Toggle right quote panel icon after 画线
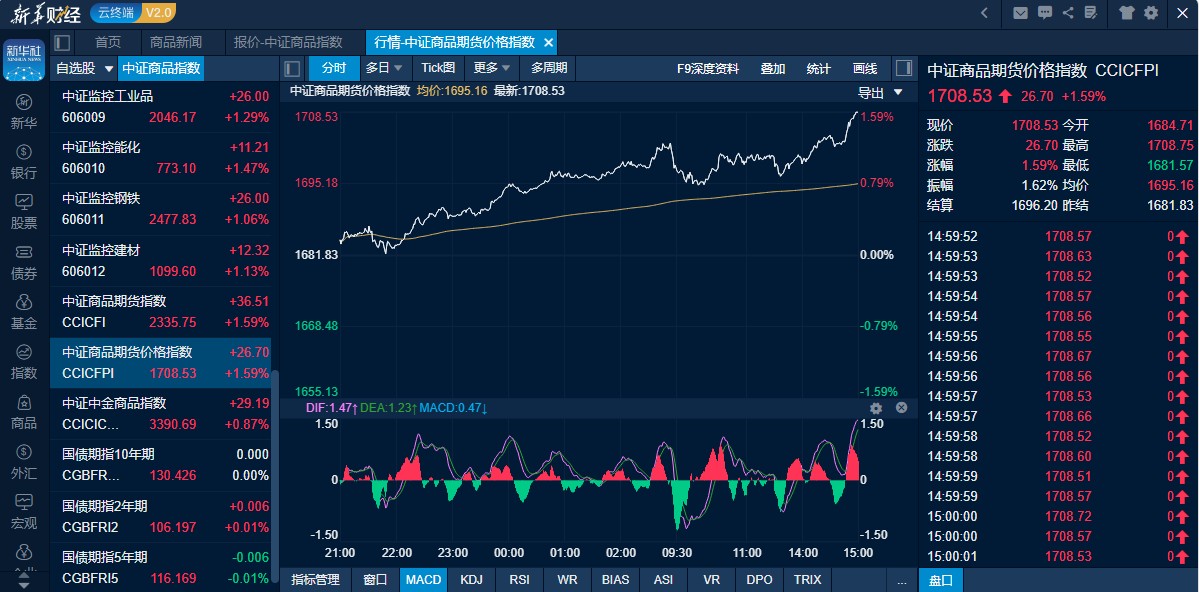 point(904,68)
